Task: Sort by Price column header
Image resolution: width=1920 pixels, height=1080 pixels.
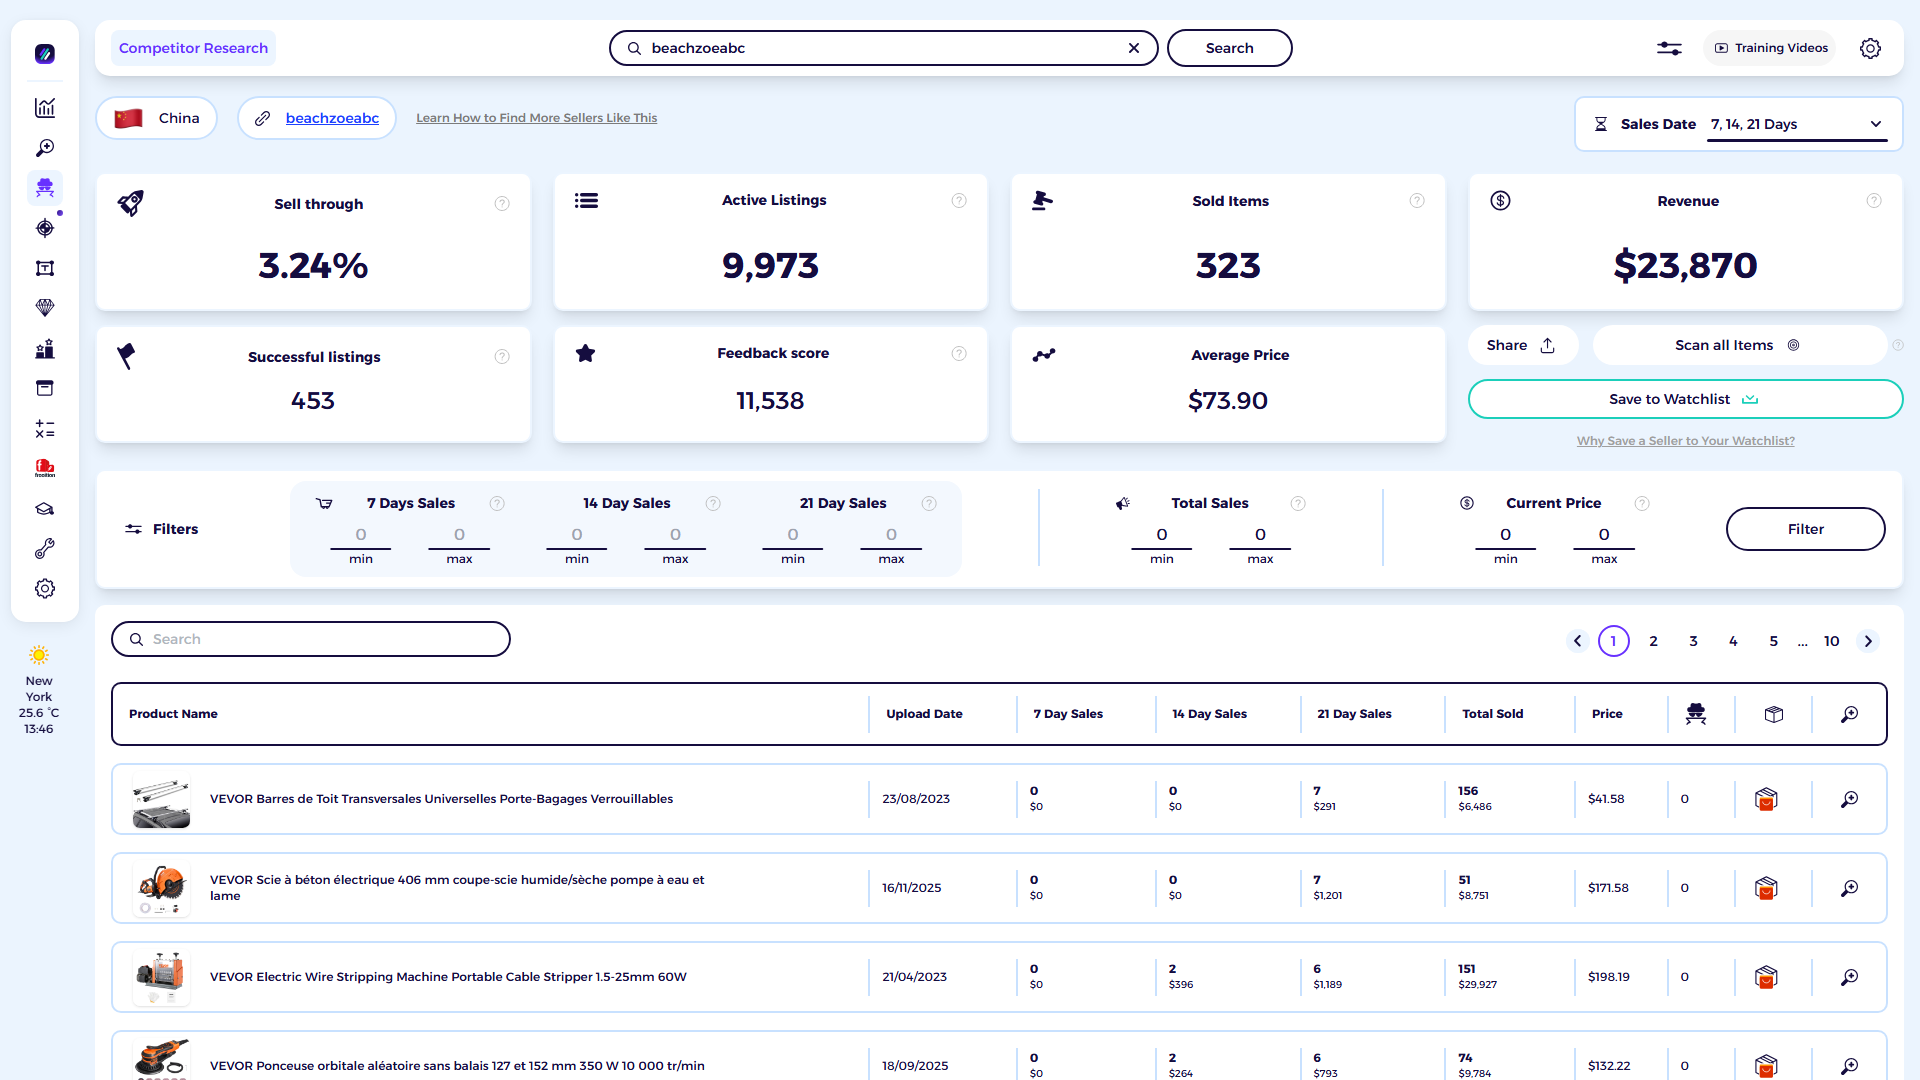Action: click(1607, 714)
